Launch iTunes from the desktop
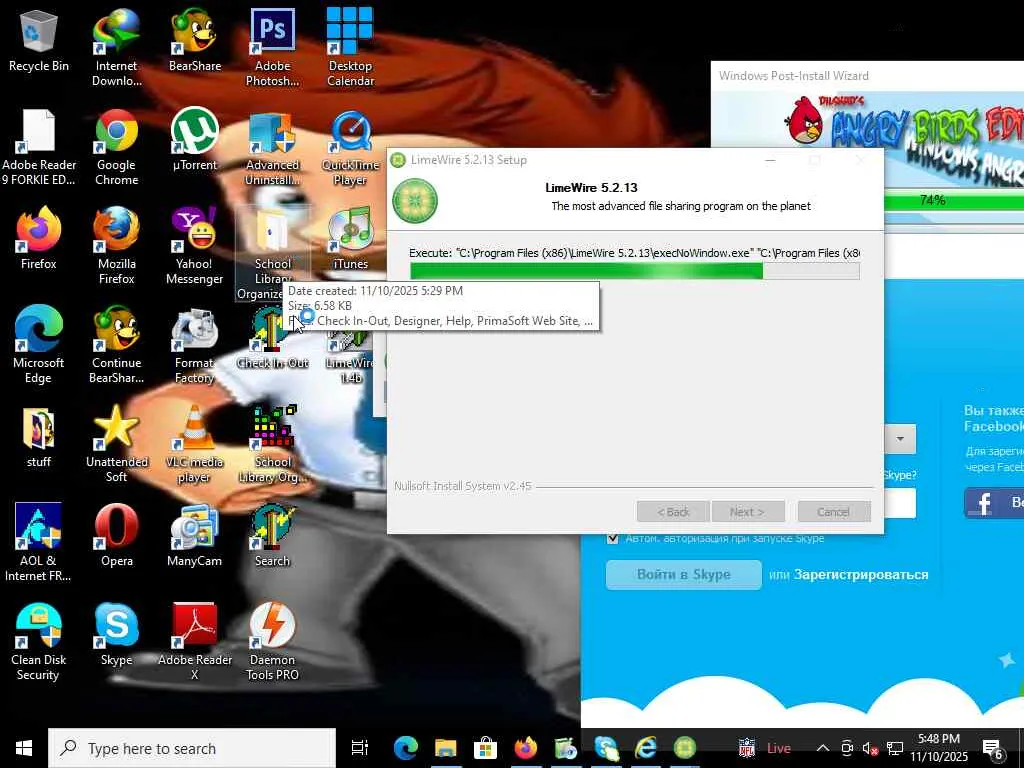This screenshot has width=1024, height=768. pyautogui.click(x=350, y=238)
